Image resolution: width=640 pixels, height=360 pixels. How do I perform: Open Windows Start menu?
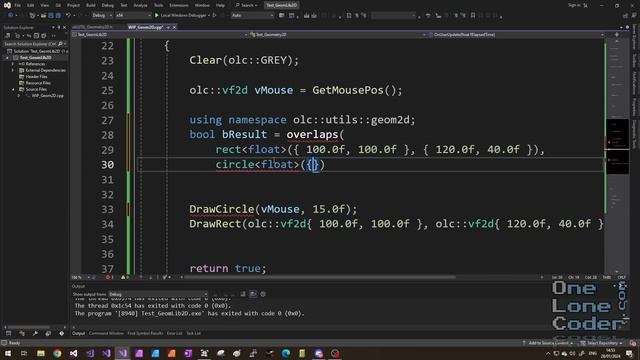pyautogui.click(x=8, y=353)
